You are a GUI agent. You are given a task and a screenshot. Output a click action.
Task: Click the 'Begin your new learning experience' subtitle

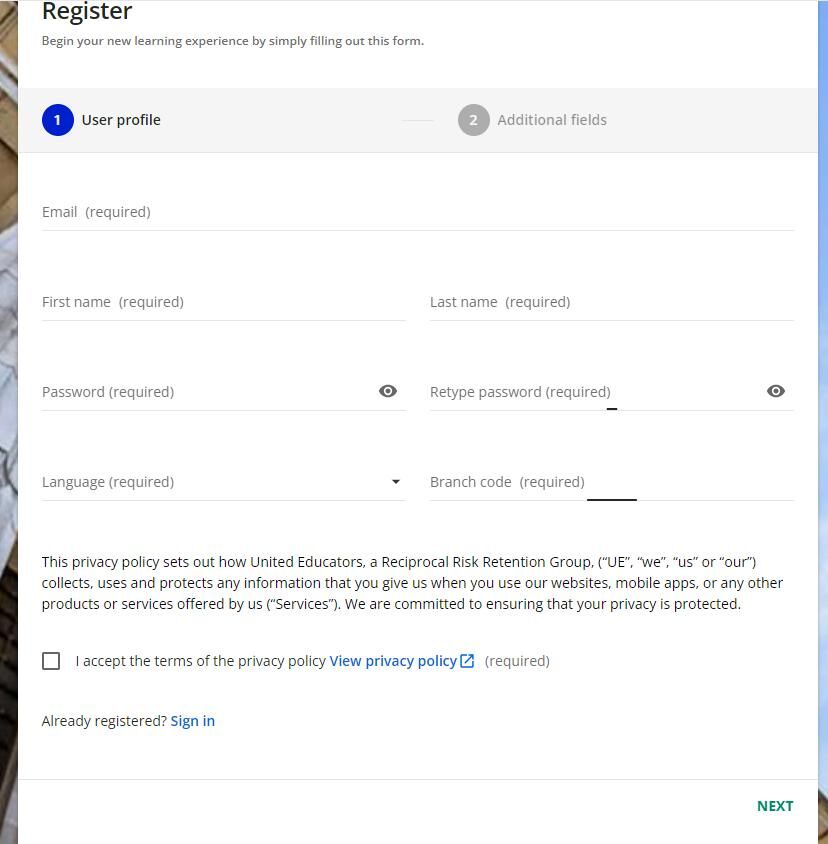point(233,41)
